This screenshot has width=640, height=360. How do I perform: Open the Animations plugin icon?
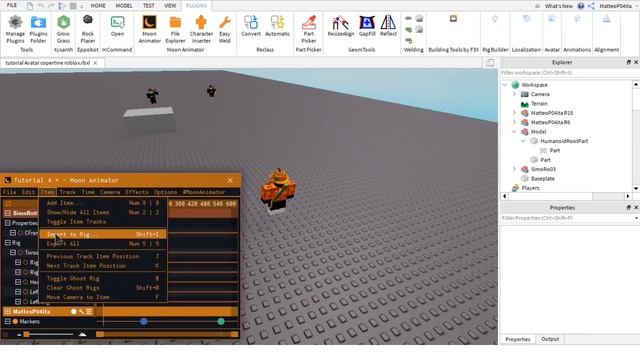click(577, 18)
